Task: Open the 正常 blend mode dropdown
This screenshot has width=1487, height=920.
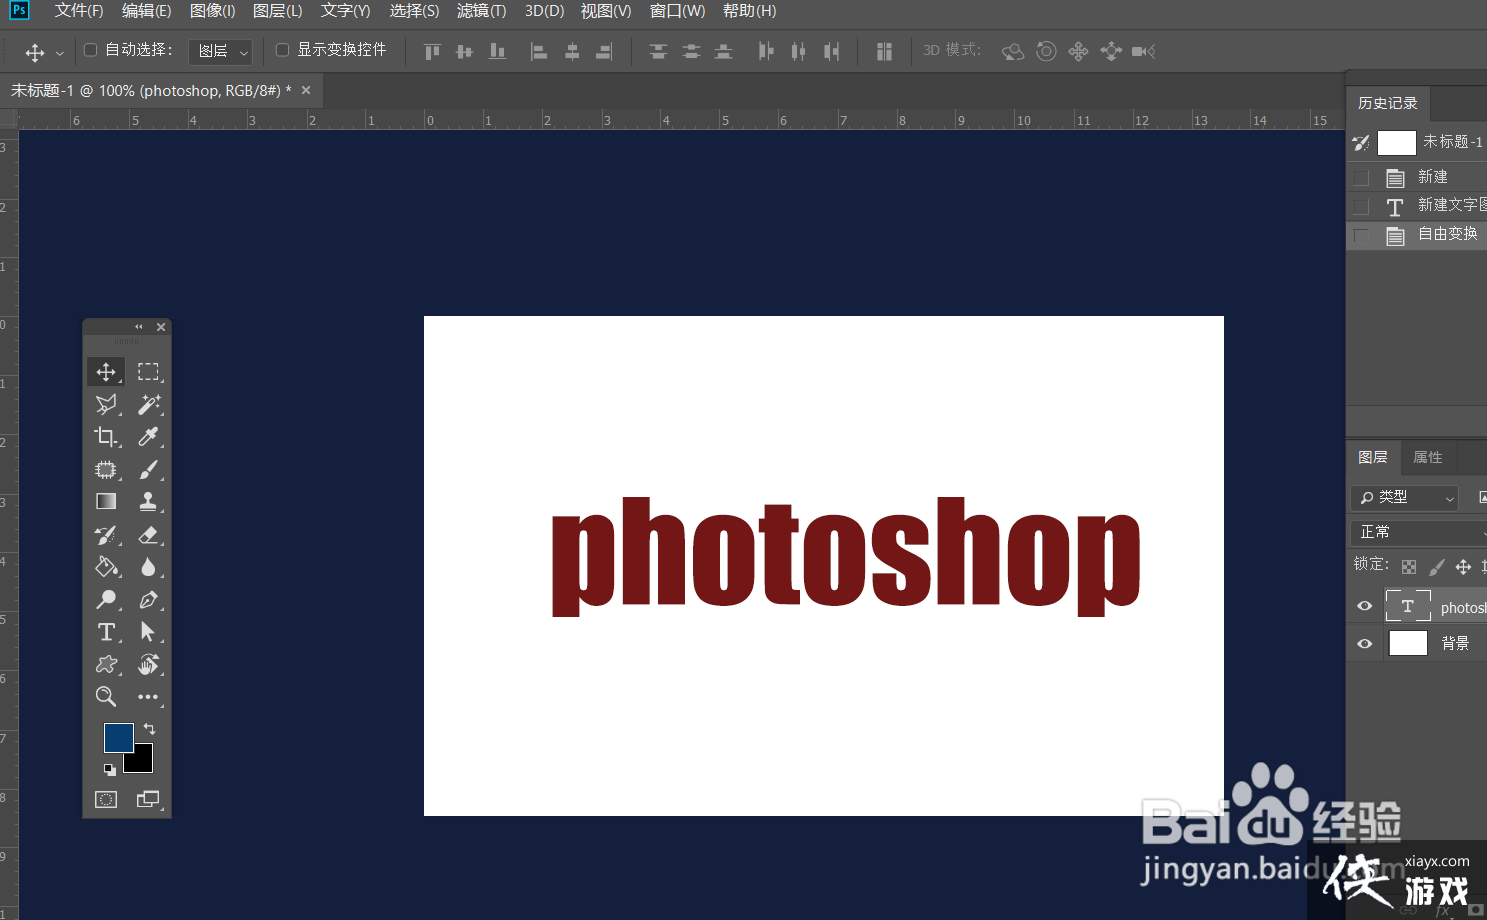Action: (1418, 532)
